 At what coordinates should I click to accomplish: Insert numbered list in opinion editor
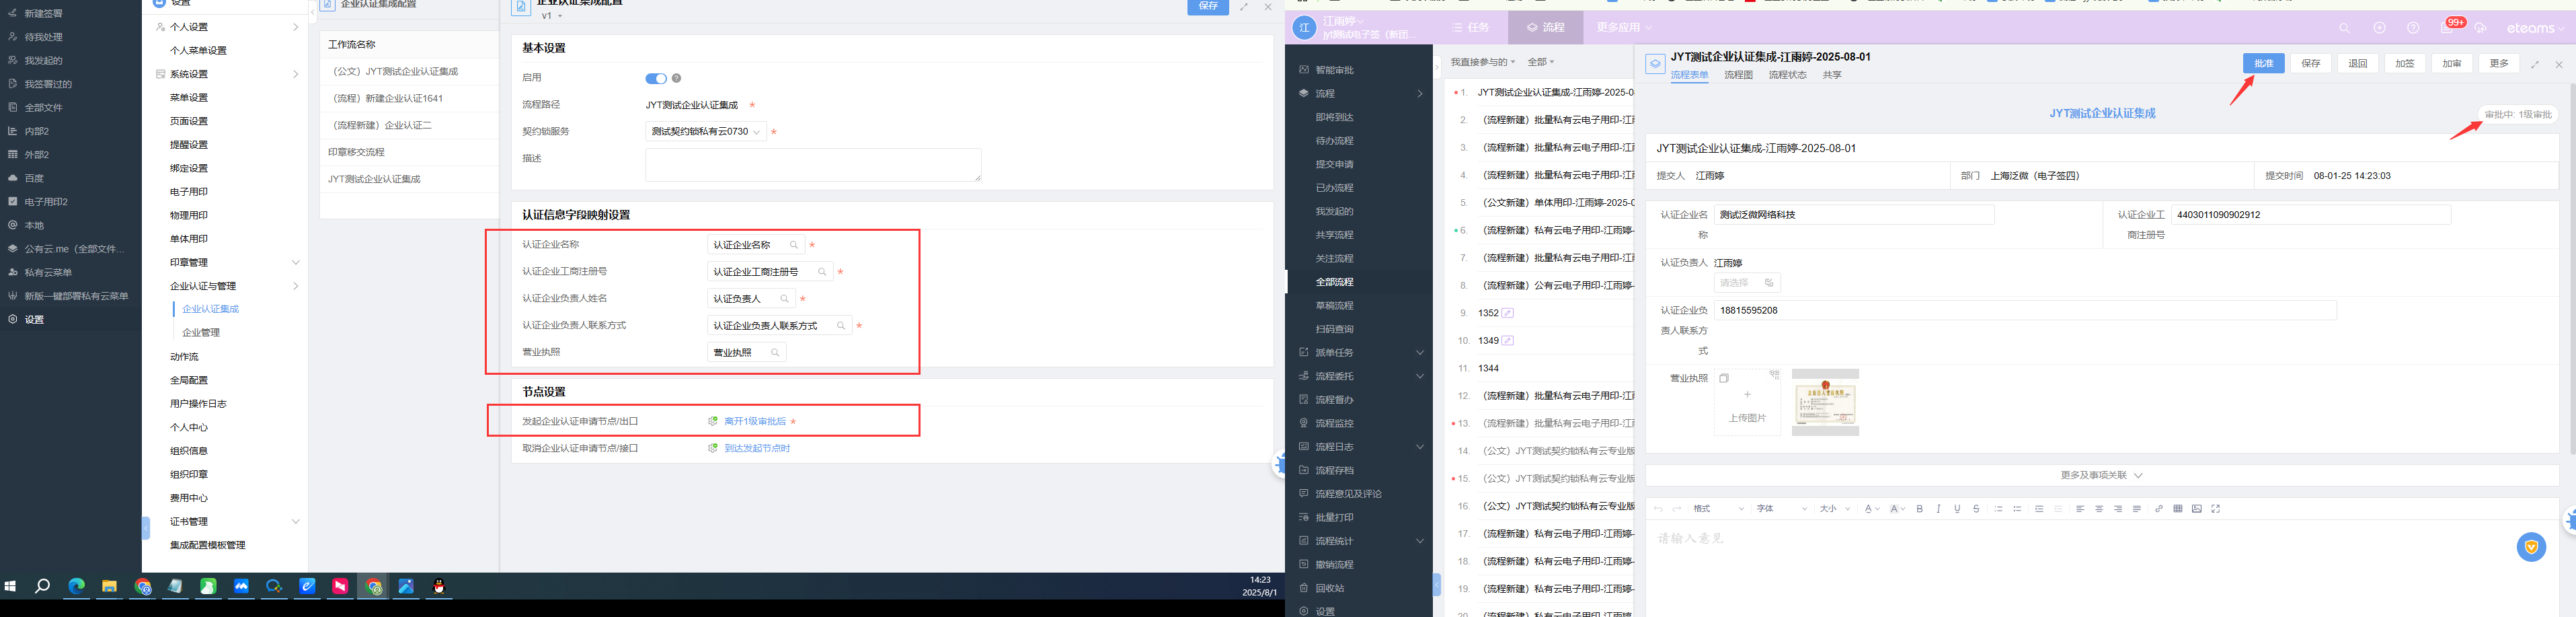click(x=1998, y=509)
